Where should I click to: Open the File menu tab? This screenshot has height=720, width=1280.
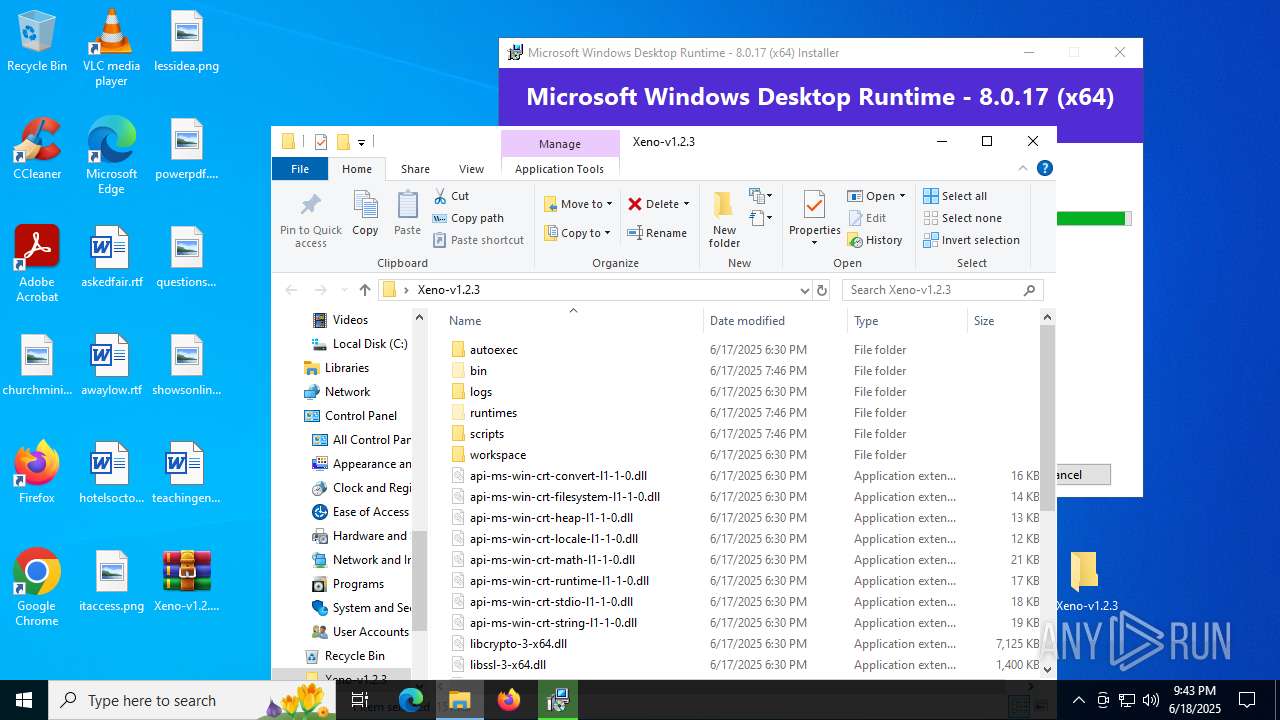tap(300, 169)
